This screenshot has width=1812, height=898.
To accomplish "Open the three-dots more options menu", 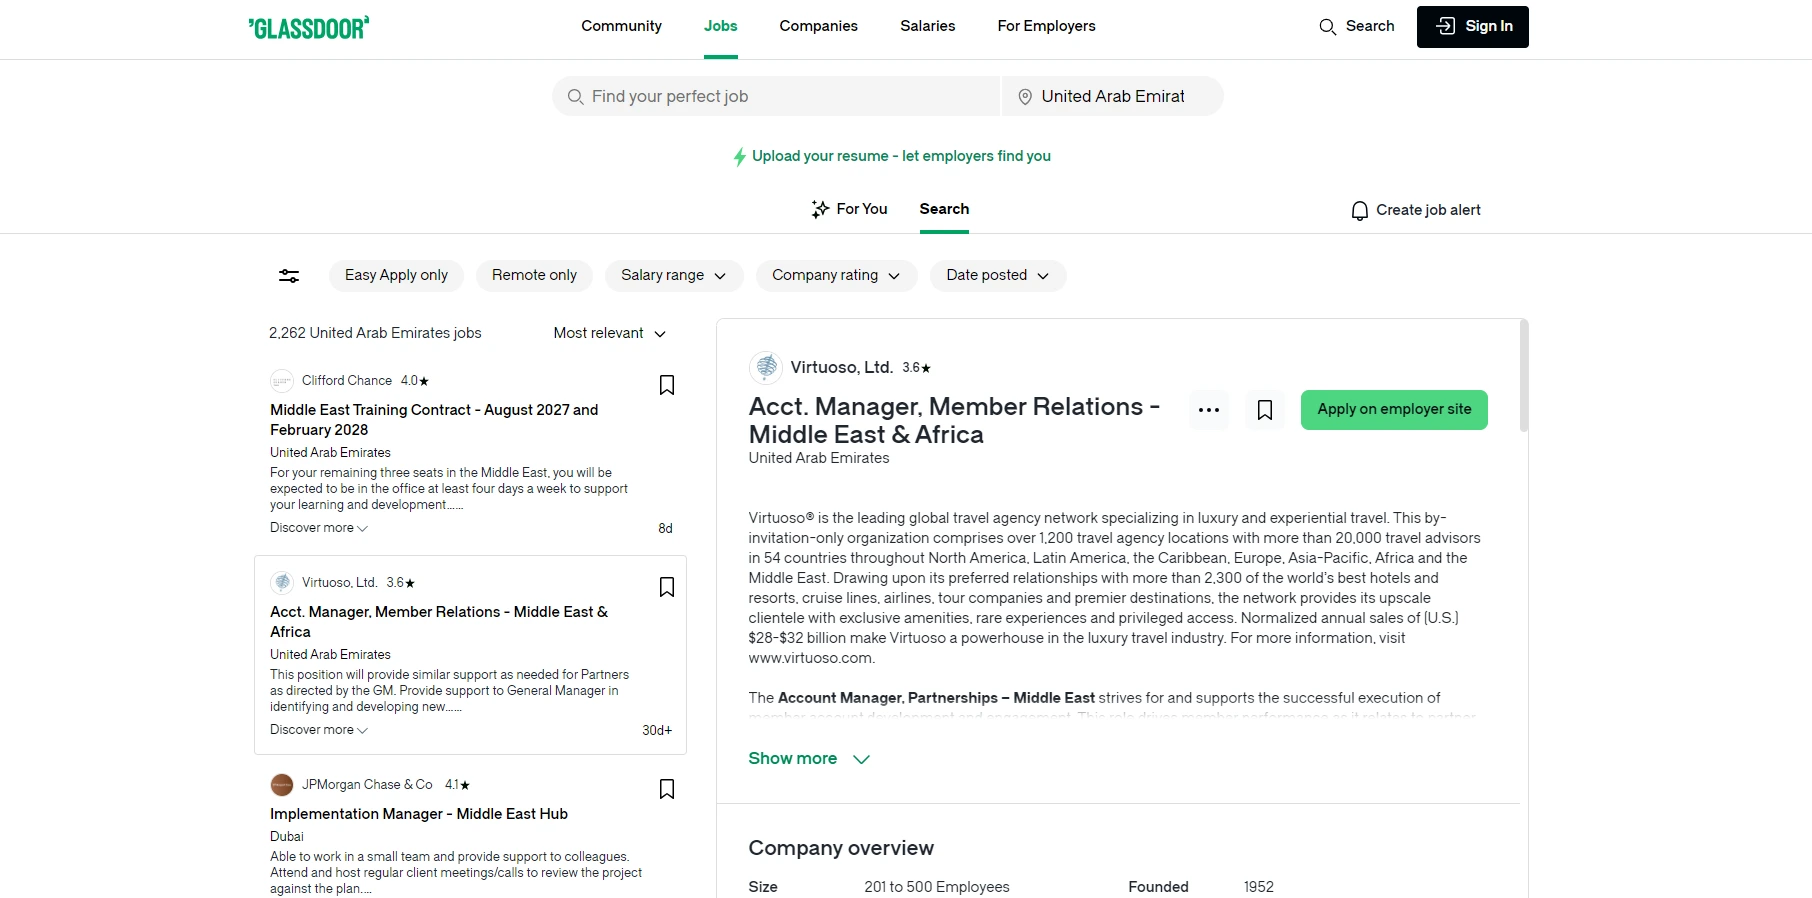I will [x=1209, y=410].
